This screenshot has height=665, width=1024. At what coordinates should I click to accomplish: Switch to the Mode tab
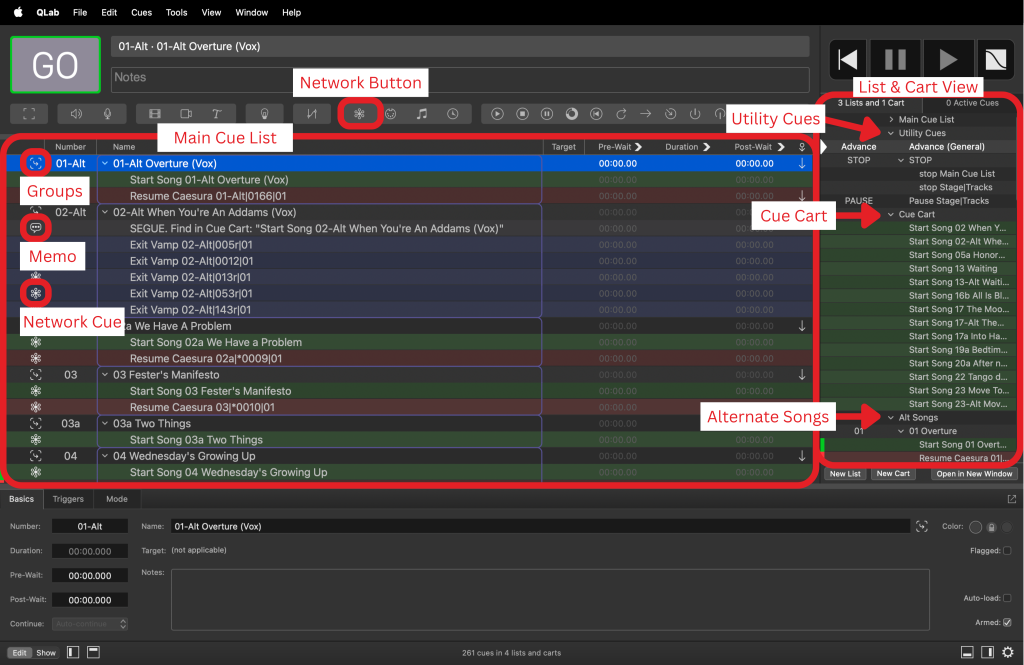[x=117, y=499]
